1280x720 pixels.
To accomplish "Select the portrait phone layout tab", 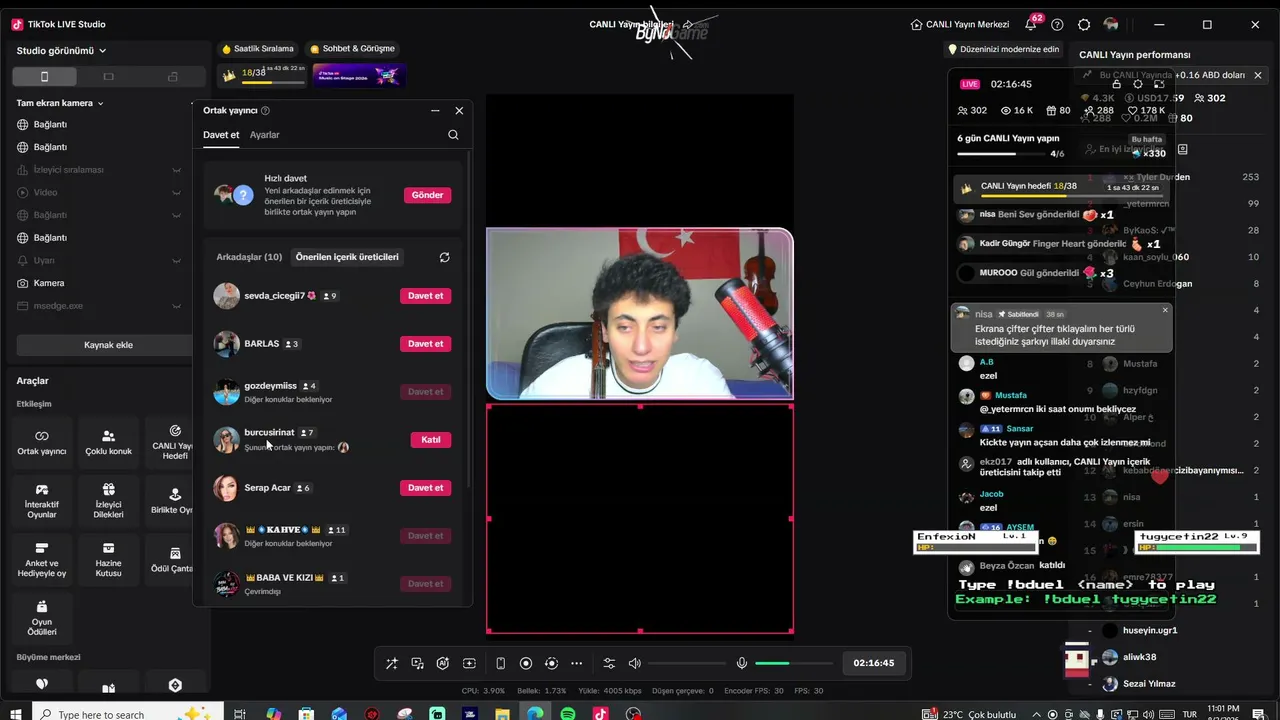I will coord(44,77).
